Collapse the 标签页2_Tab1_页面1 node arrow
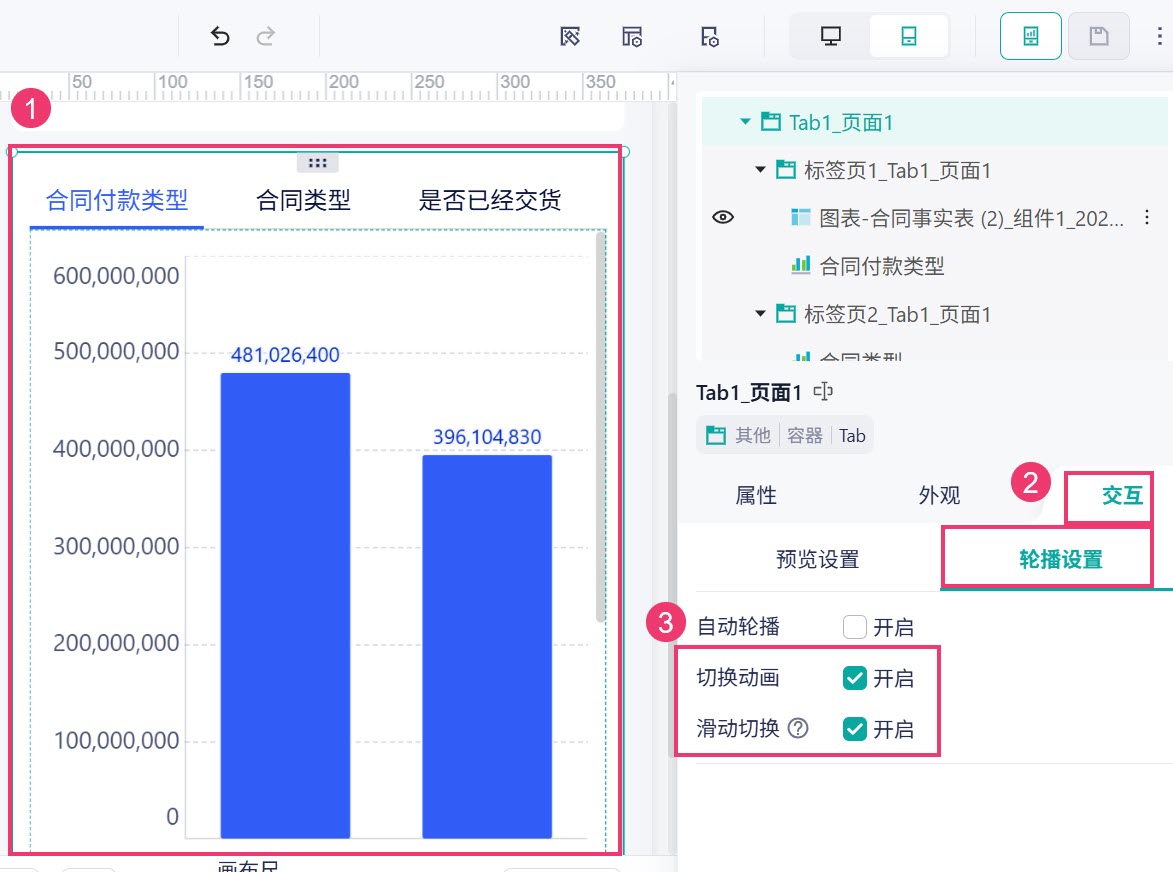Screen dimensions: 1173x872 760,313
